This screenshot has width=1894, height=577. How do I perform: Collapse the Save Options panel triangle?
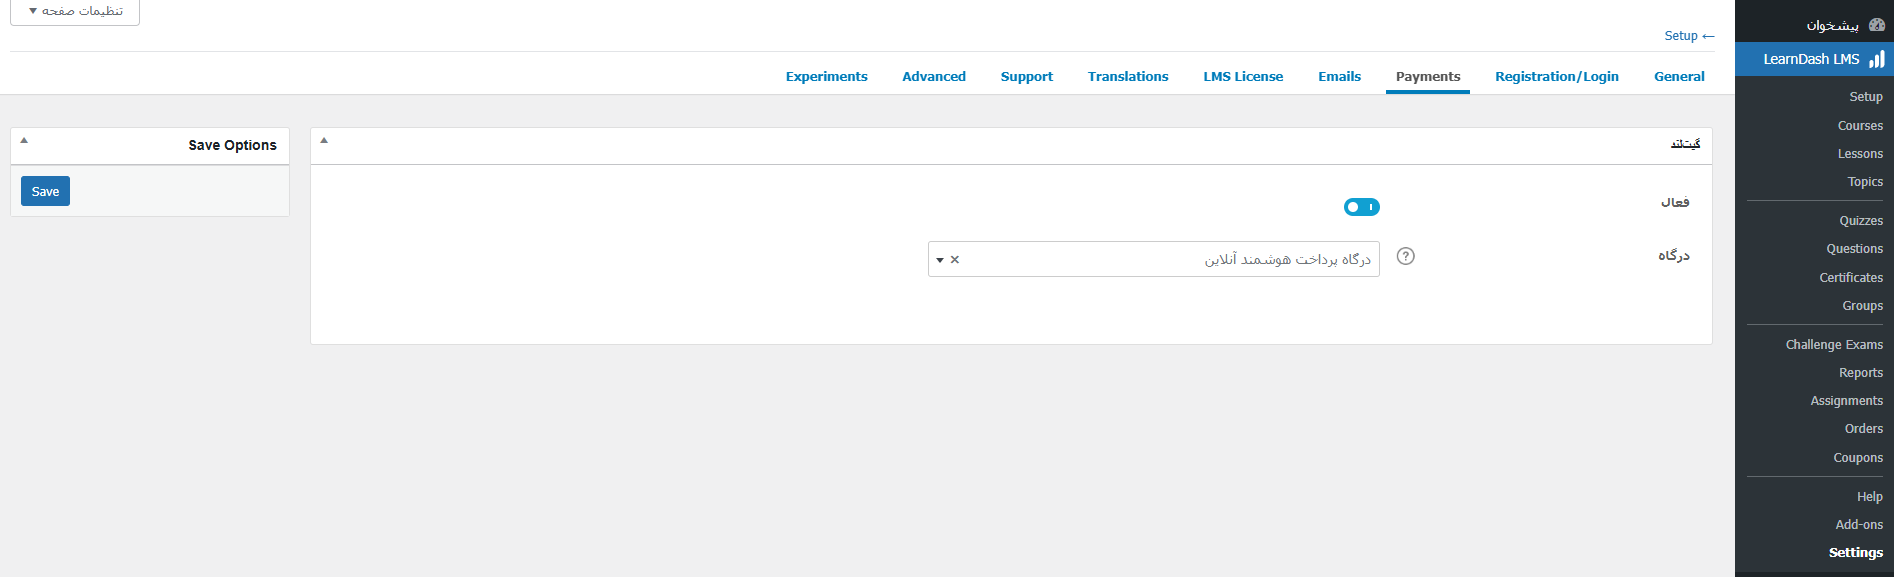pyautogui.click(x=24, y=141)
